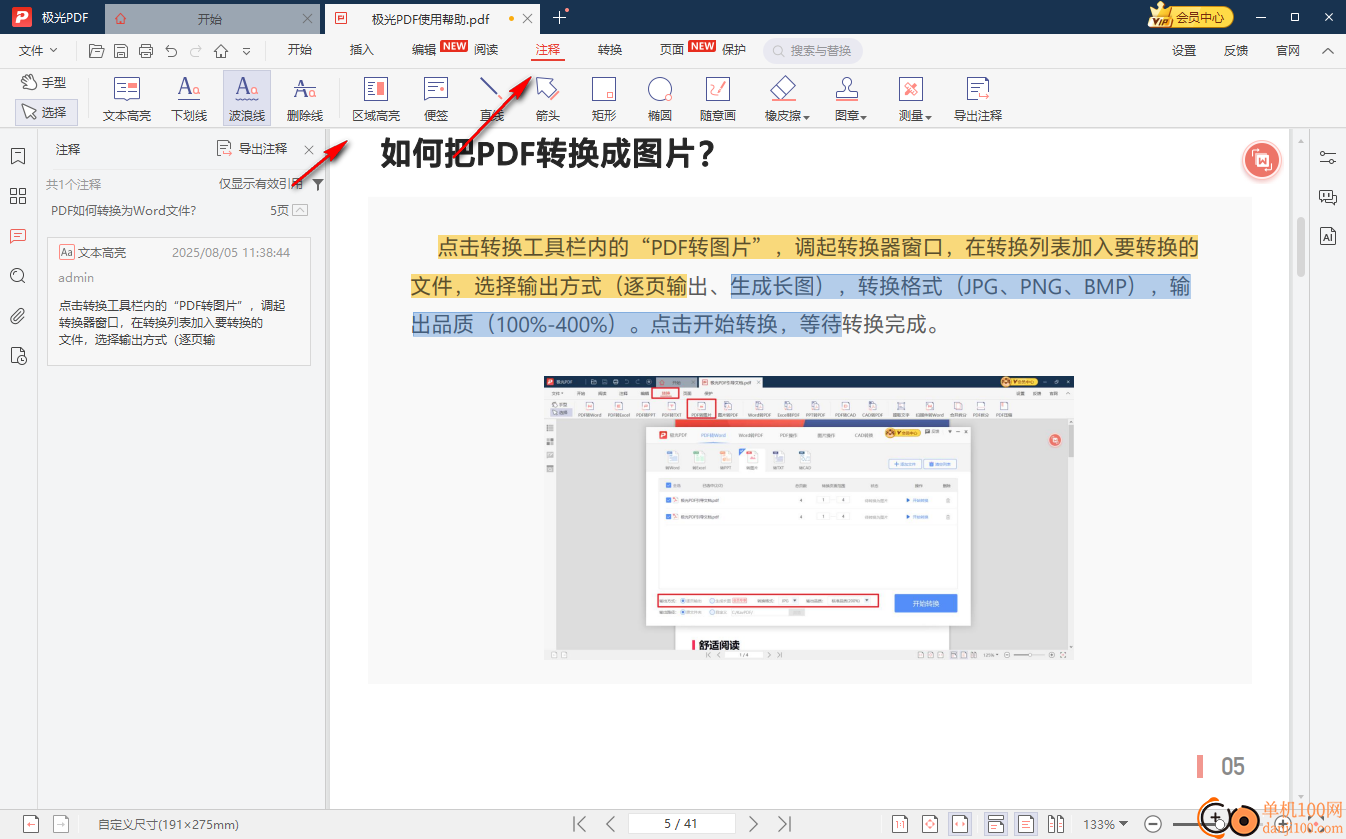
Task: Select the 矩形 rectangle tool
Action: coord(603,99)
